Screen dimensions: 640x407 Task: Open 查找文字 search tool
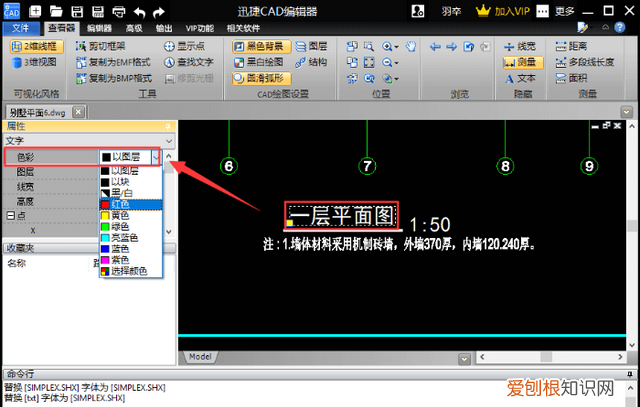point(189,62)
